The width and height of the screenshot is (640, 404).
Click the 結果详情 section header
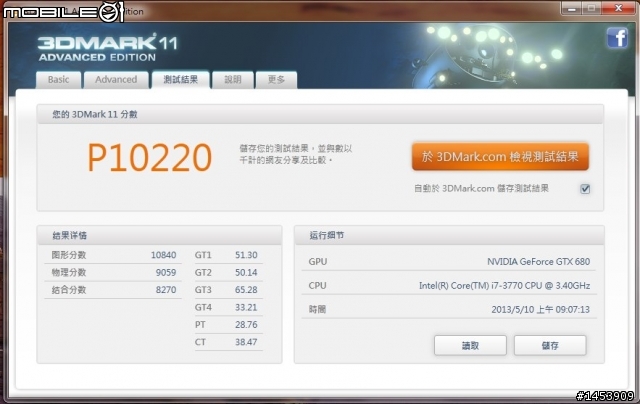click(69, 235)
